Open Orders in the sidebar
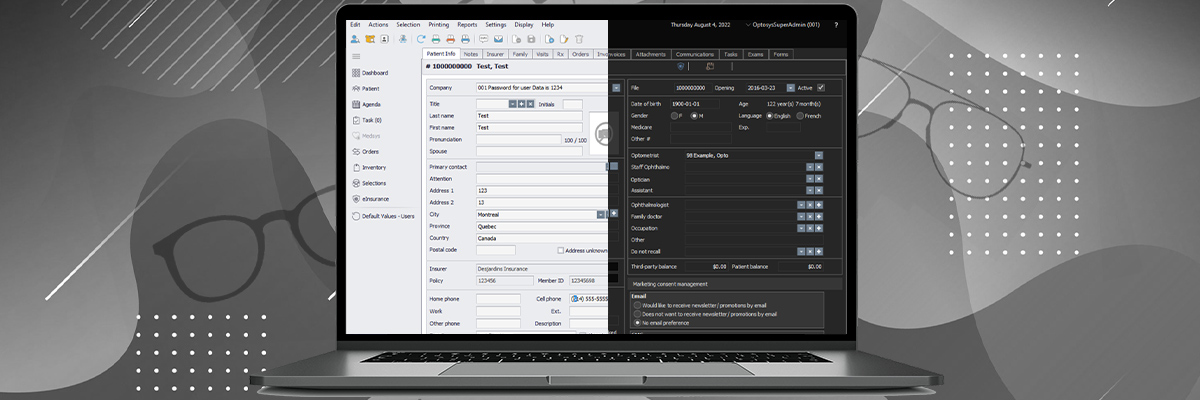1200x400 pixels. (x=366, y=152)
